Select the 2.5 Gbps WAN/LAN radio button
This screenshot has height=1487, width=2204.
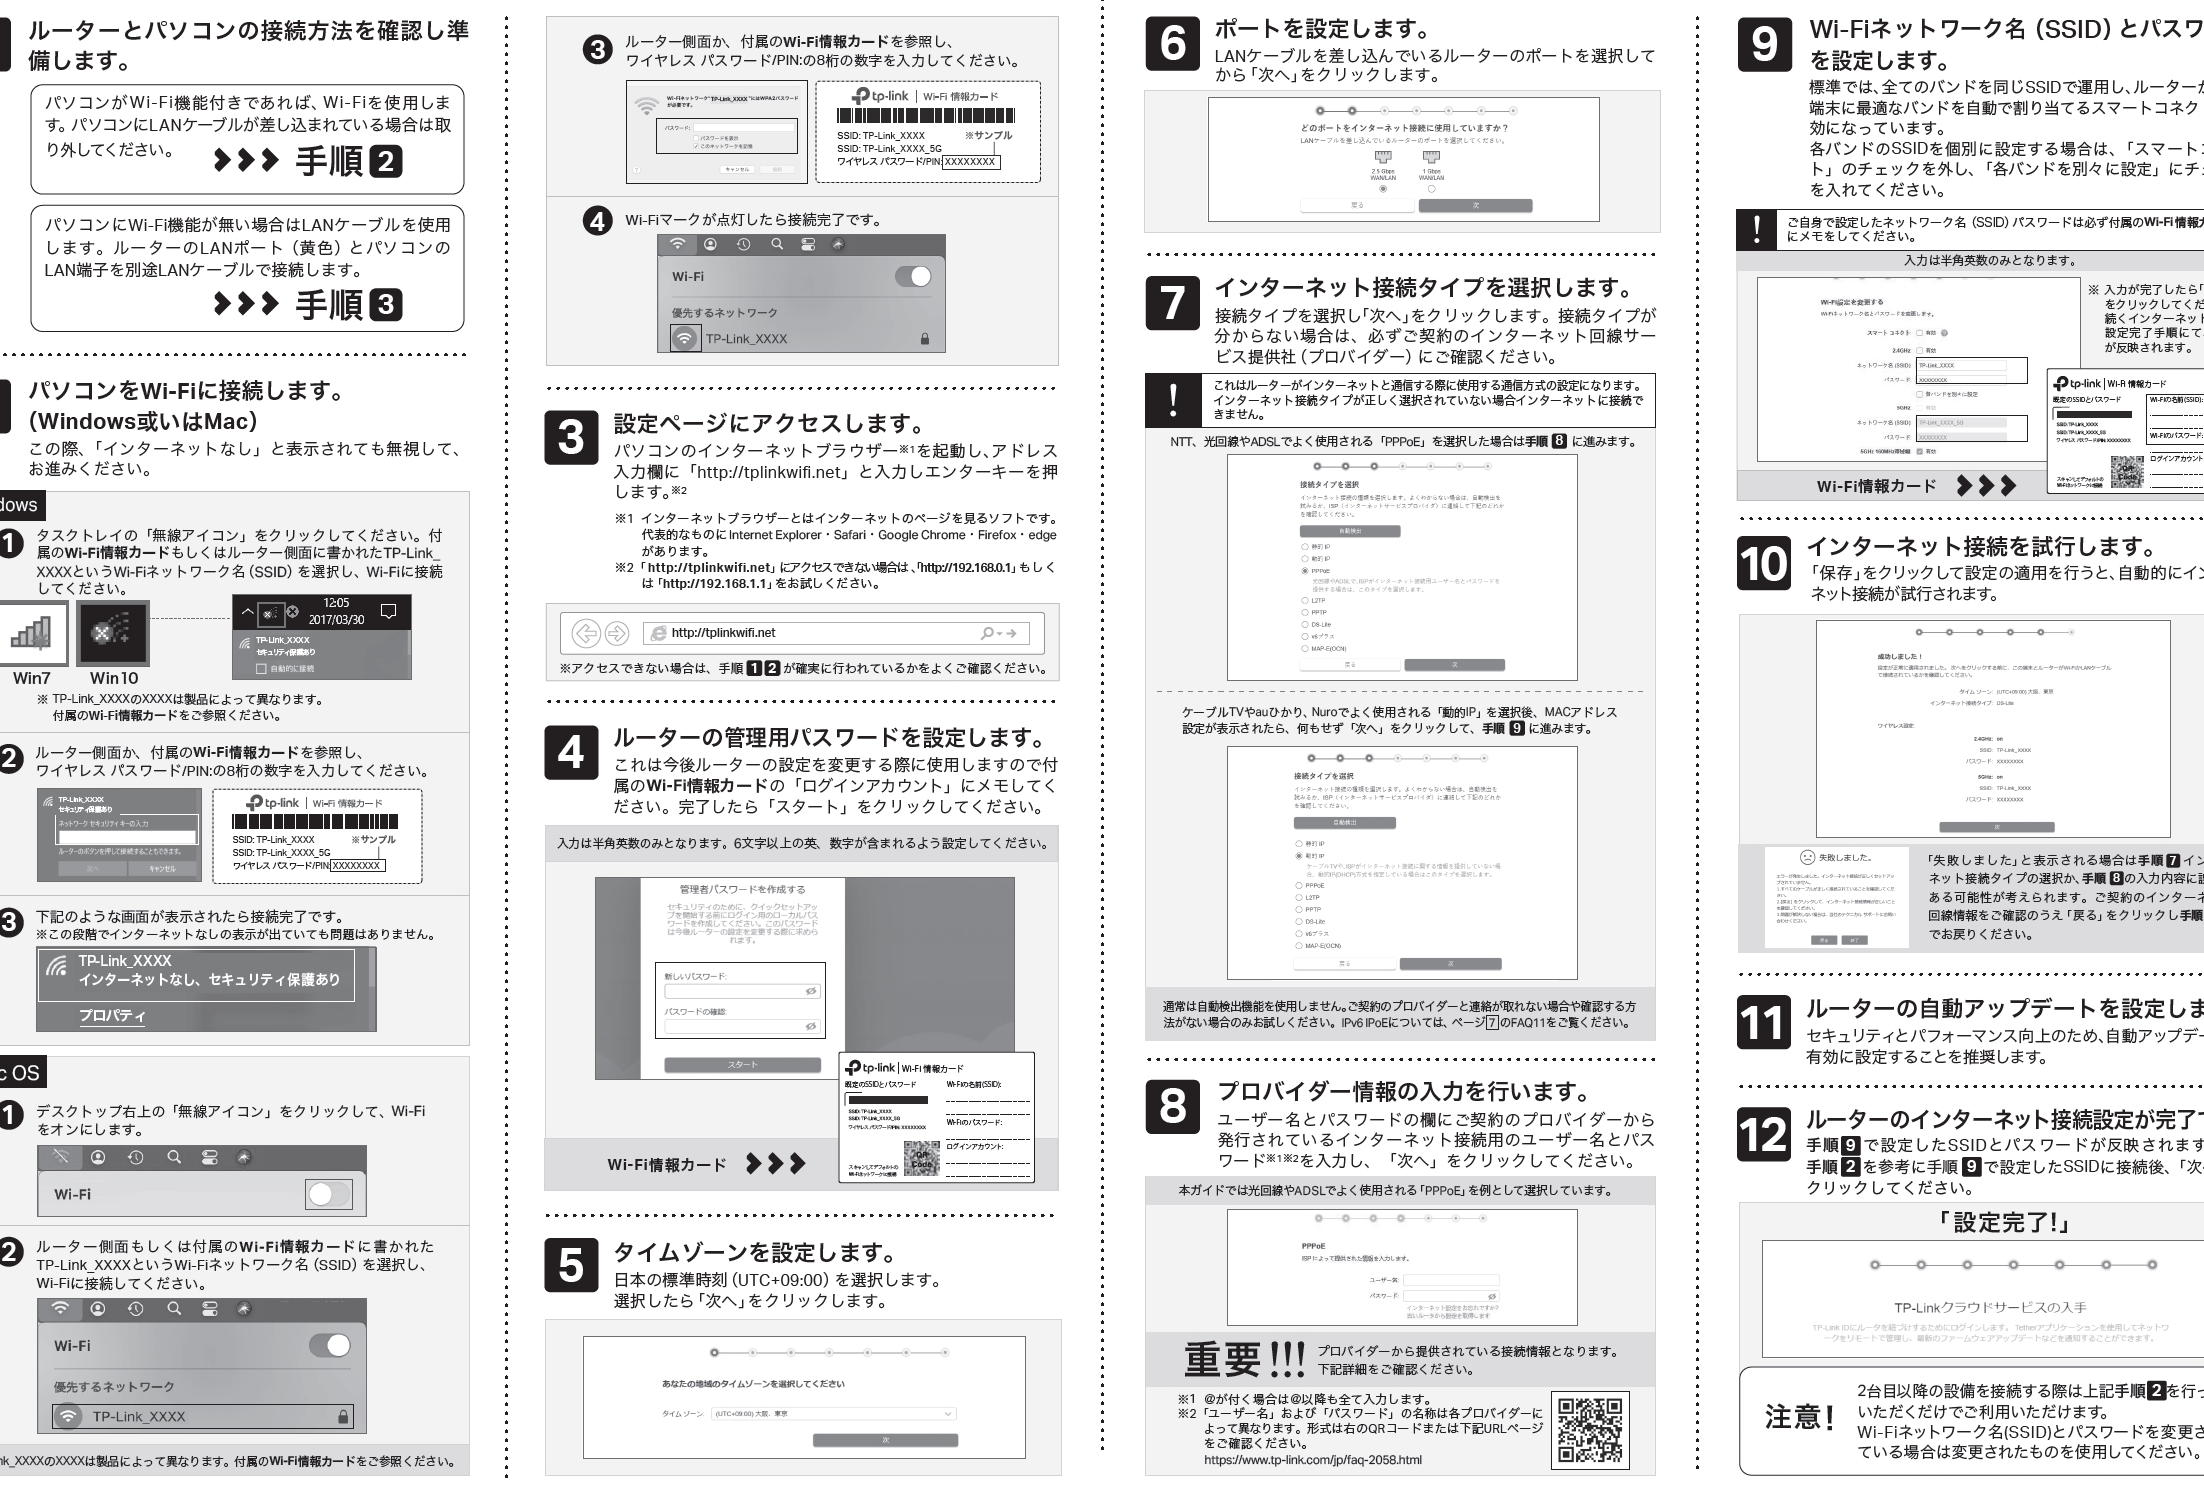[1383, 188]
